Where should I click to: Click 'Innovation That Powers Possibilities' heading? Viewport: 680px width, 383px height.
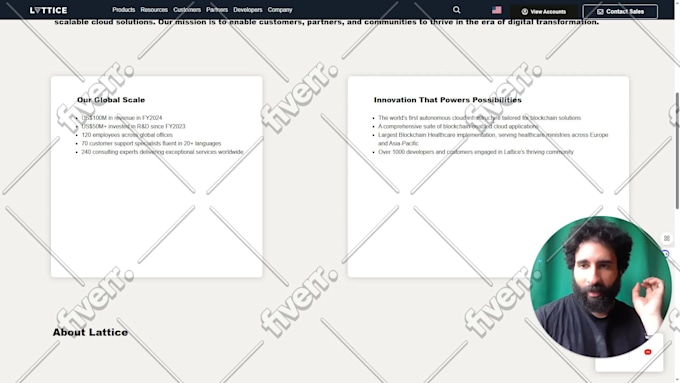(x=448, y=100)
